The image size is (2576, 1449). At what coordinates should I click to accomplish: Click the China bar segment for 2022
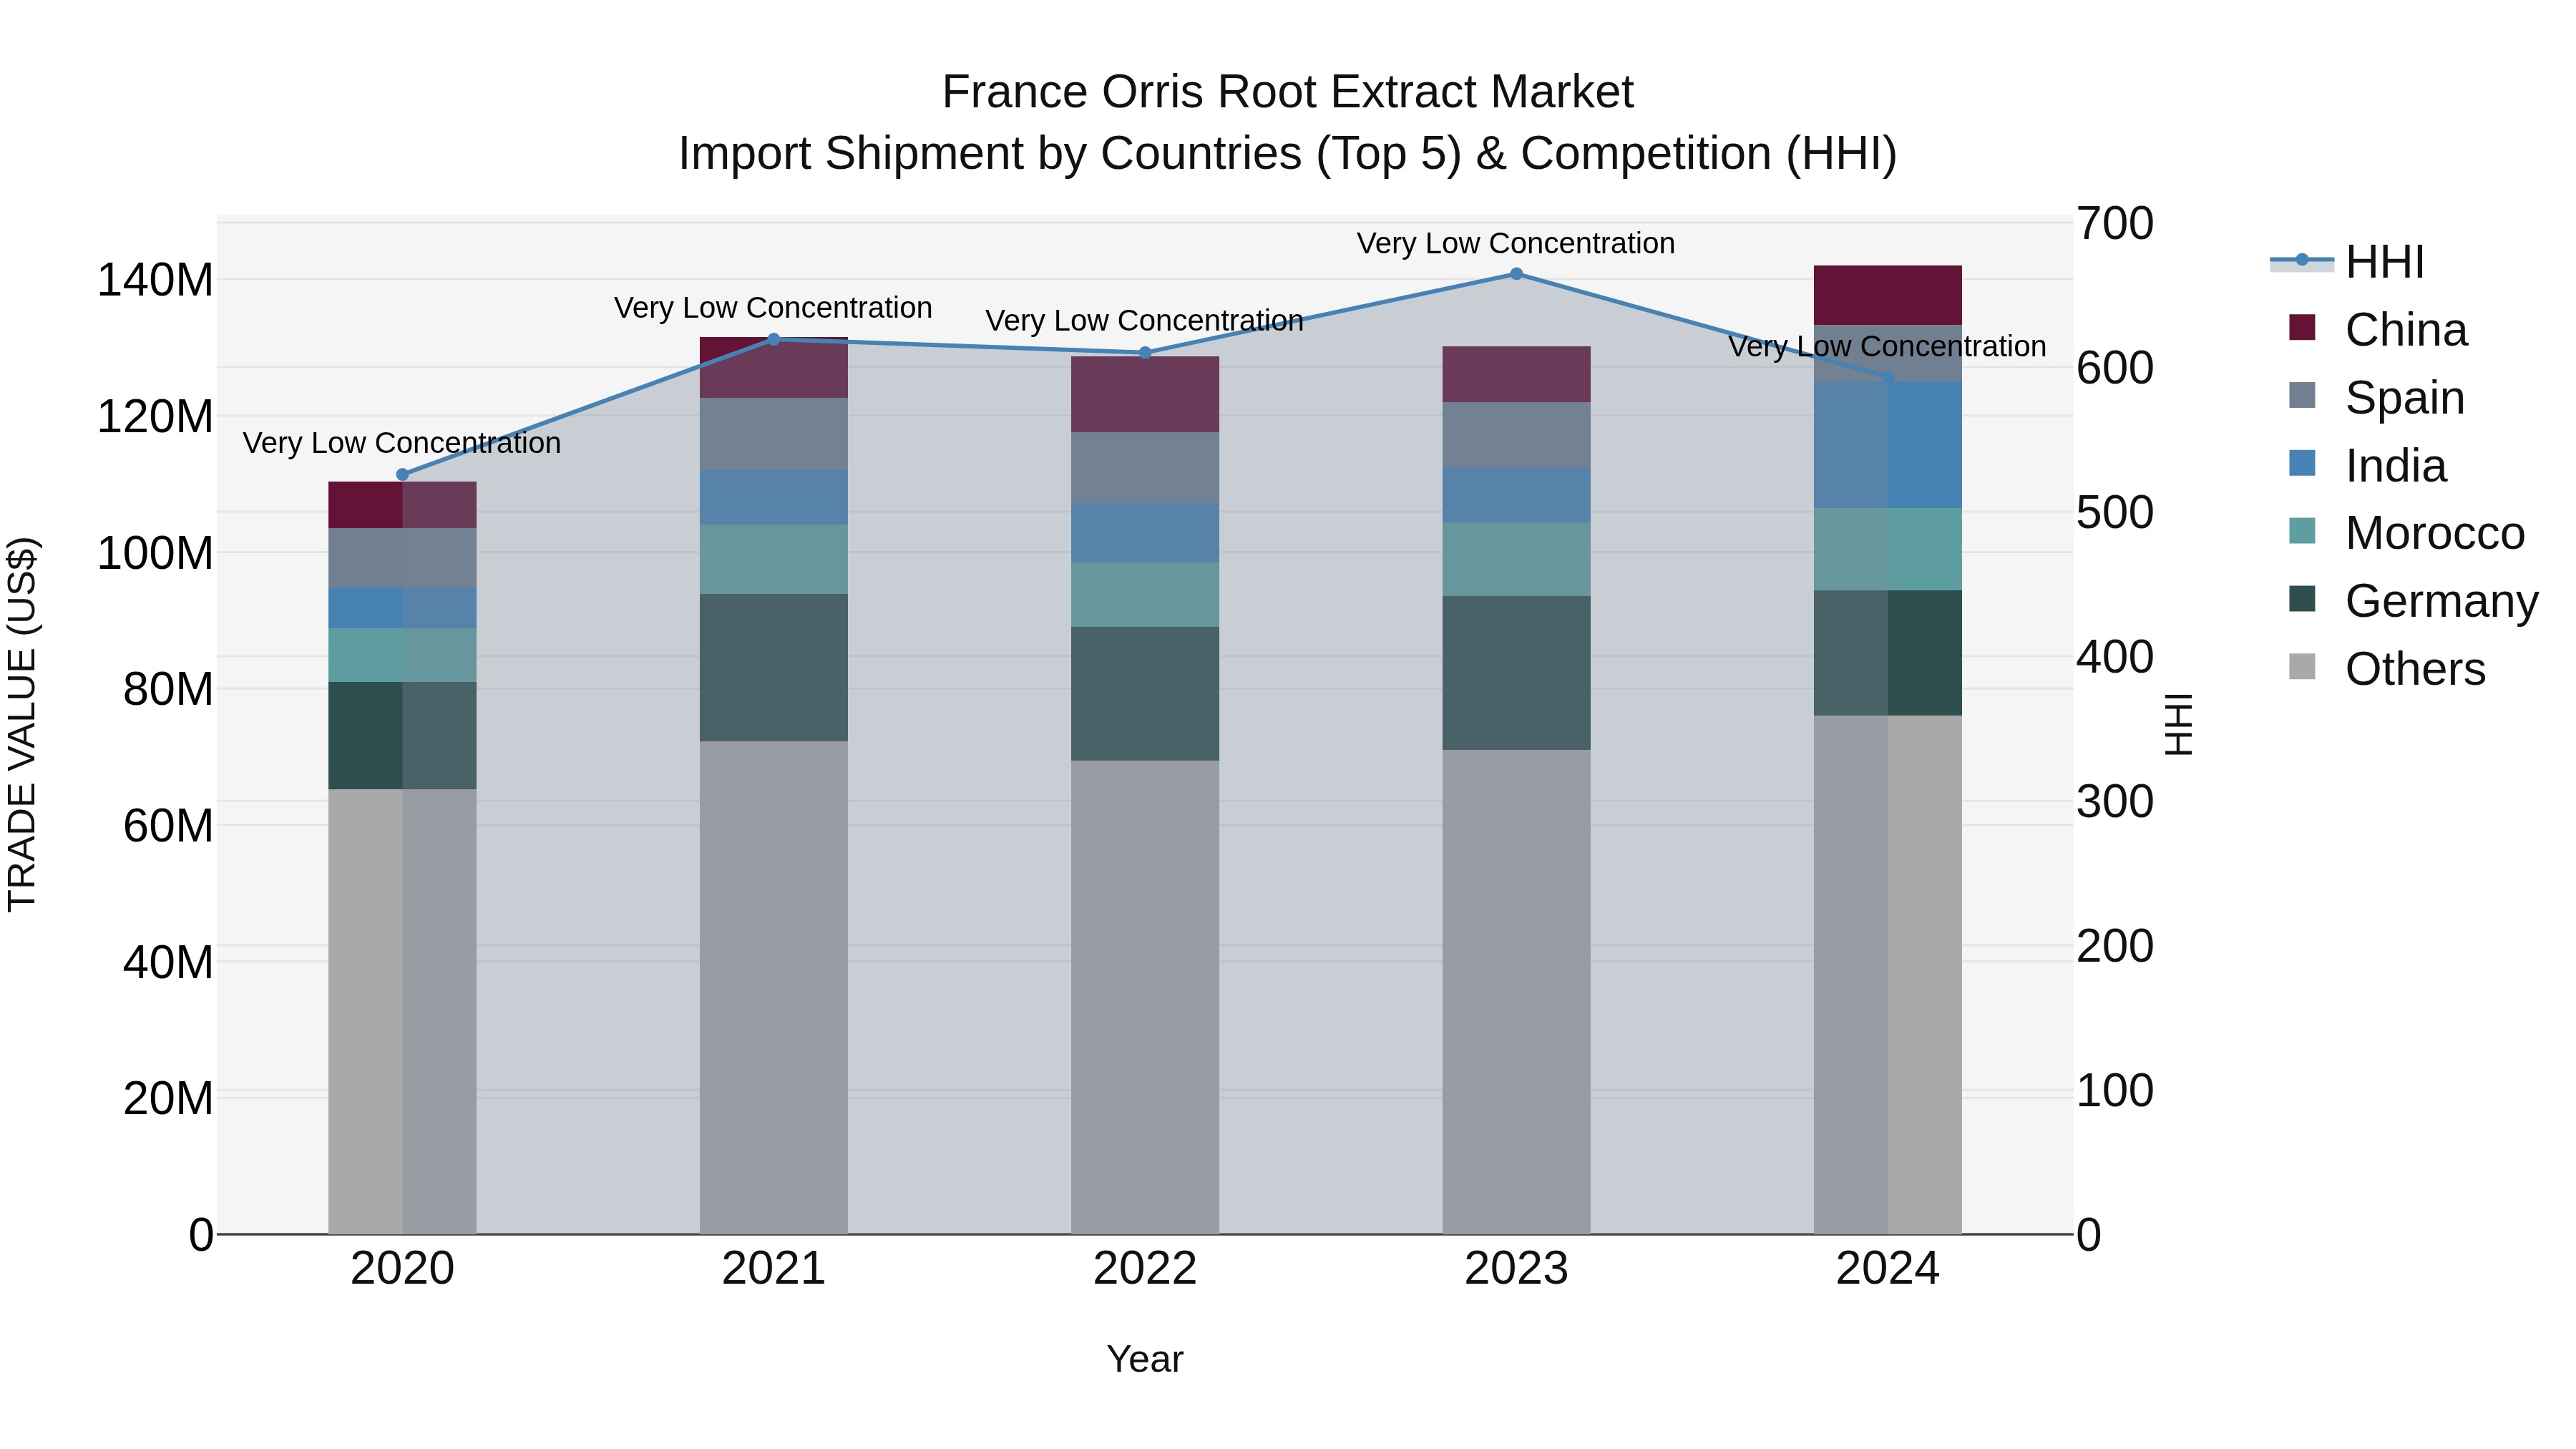(1146, 395)
